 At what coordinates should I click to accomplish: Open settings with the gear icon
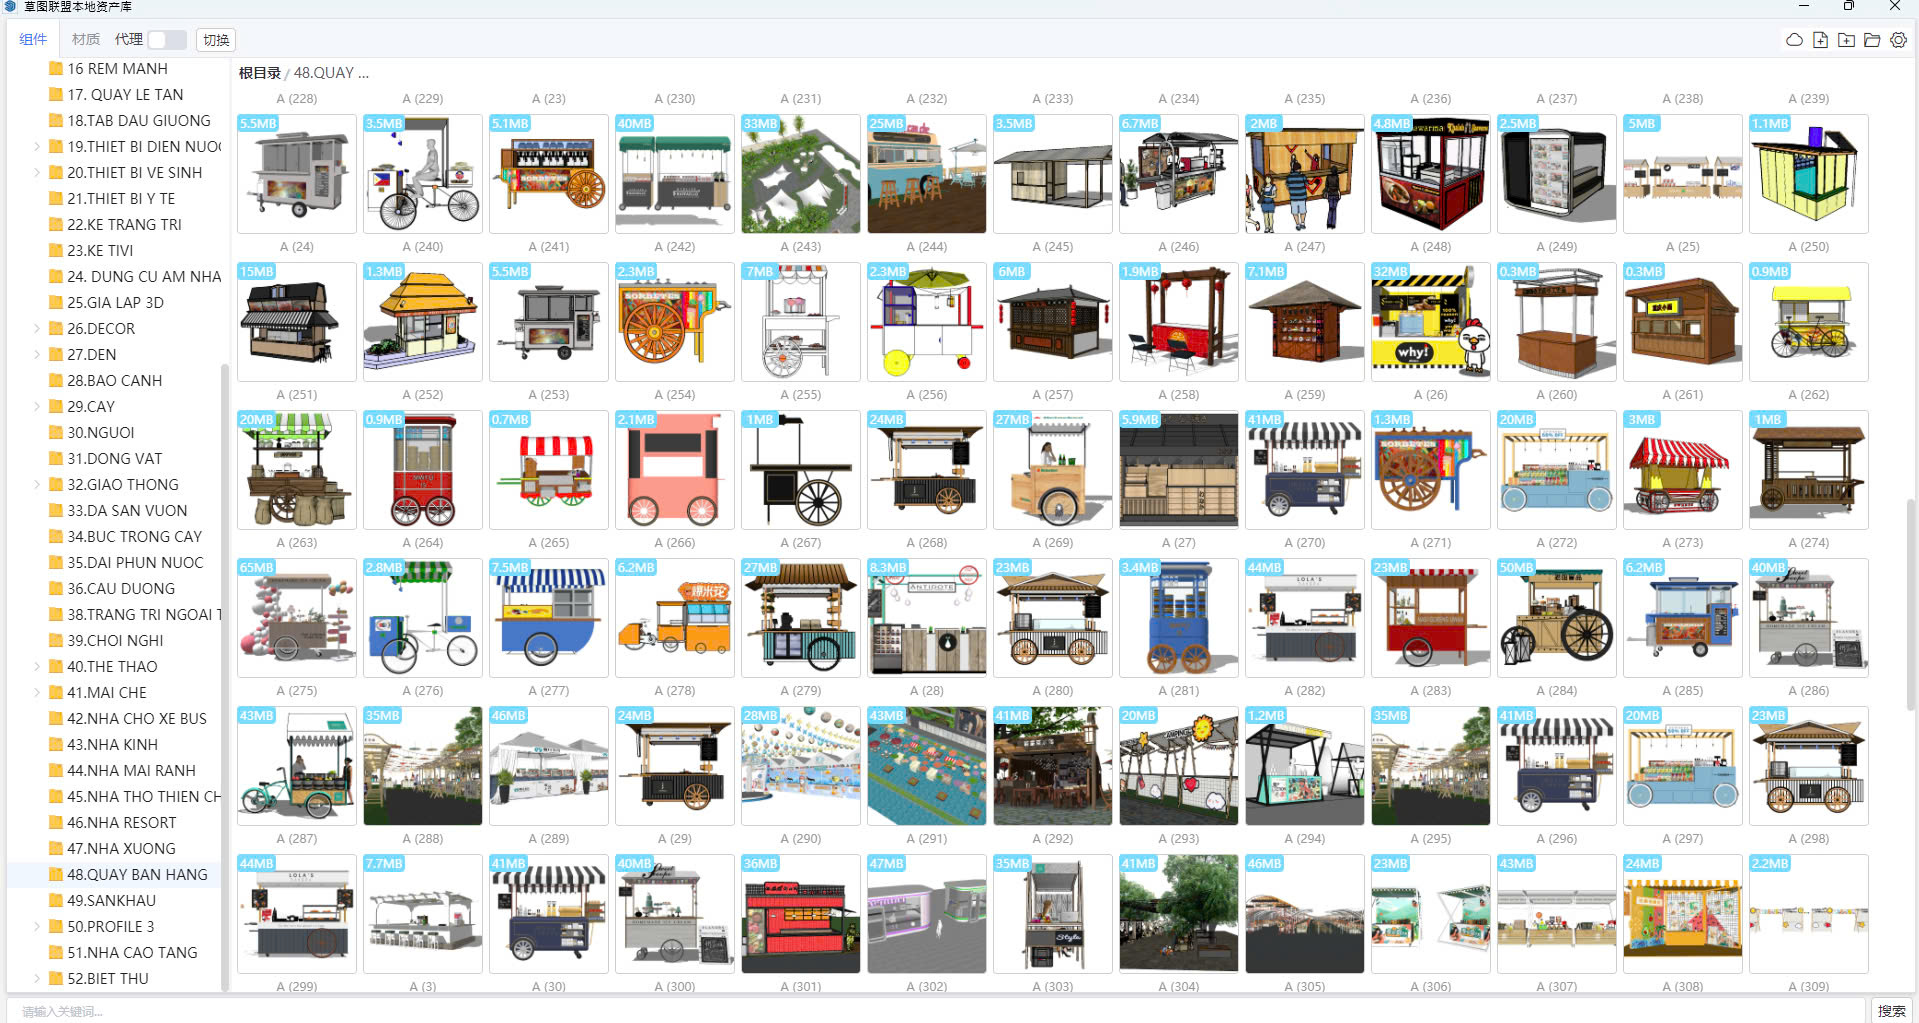(x=1898, y=40)
